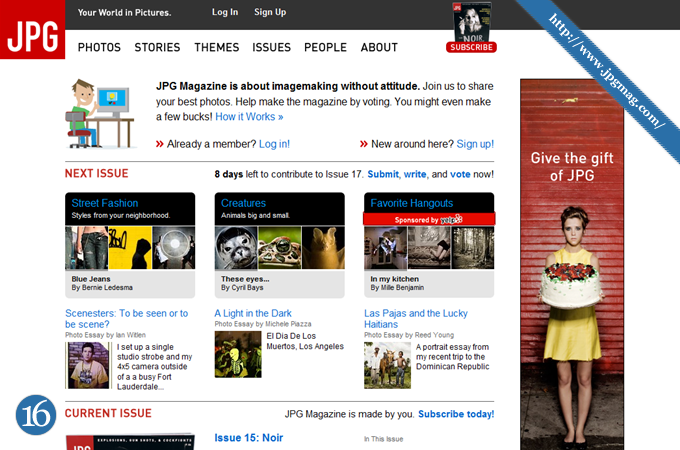Click the red JPG logo
This screenshot has width=680, height=450.
pyautogui.click(x=33, y=29)
